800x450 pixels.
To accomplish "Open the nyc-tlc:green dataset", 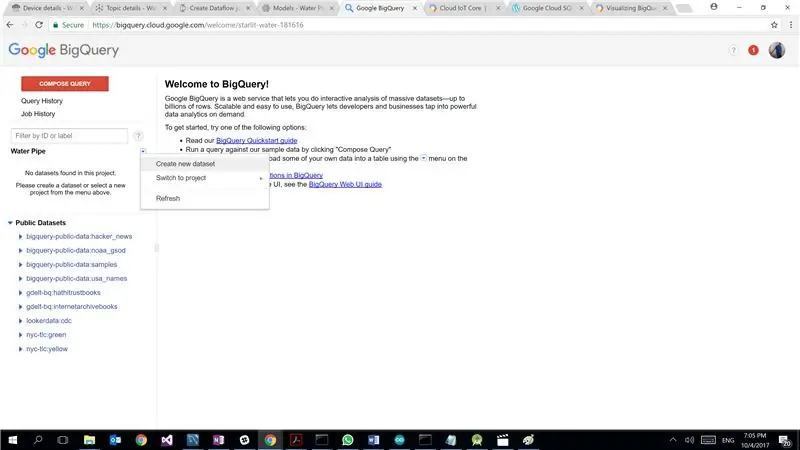I will point(46,335).
